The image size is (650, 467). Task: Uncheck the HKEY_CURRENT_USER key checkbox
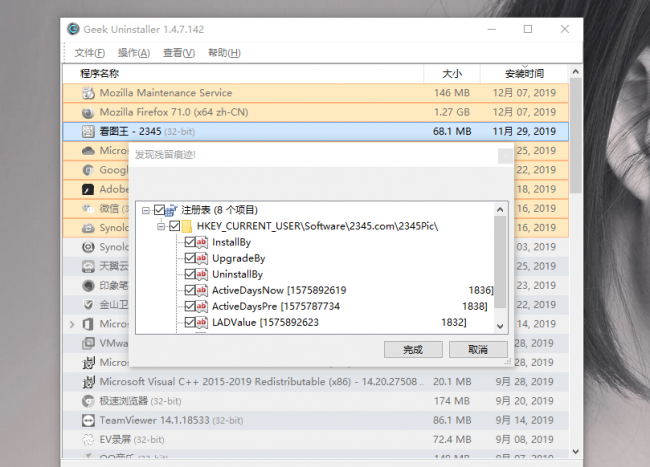click(175, 226)
